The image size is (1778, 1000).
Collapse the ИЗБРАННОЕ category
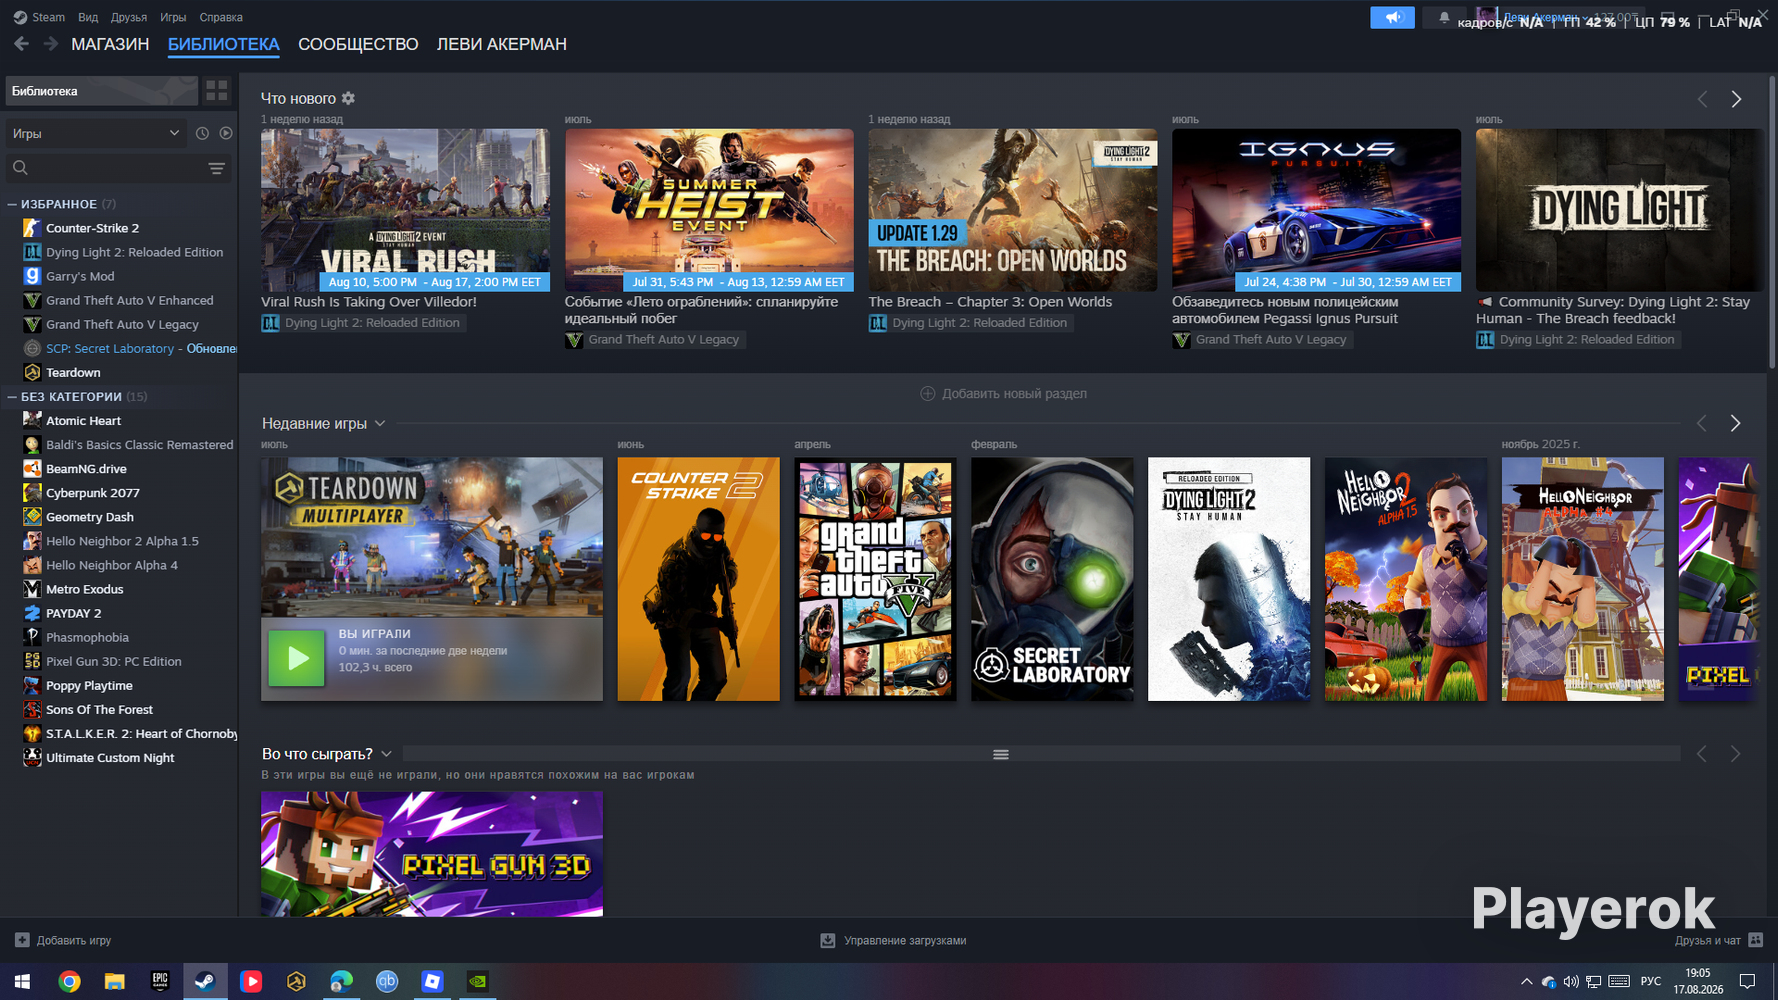(x=12, y=204)
